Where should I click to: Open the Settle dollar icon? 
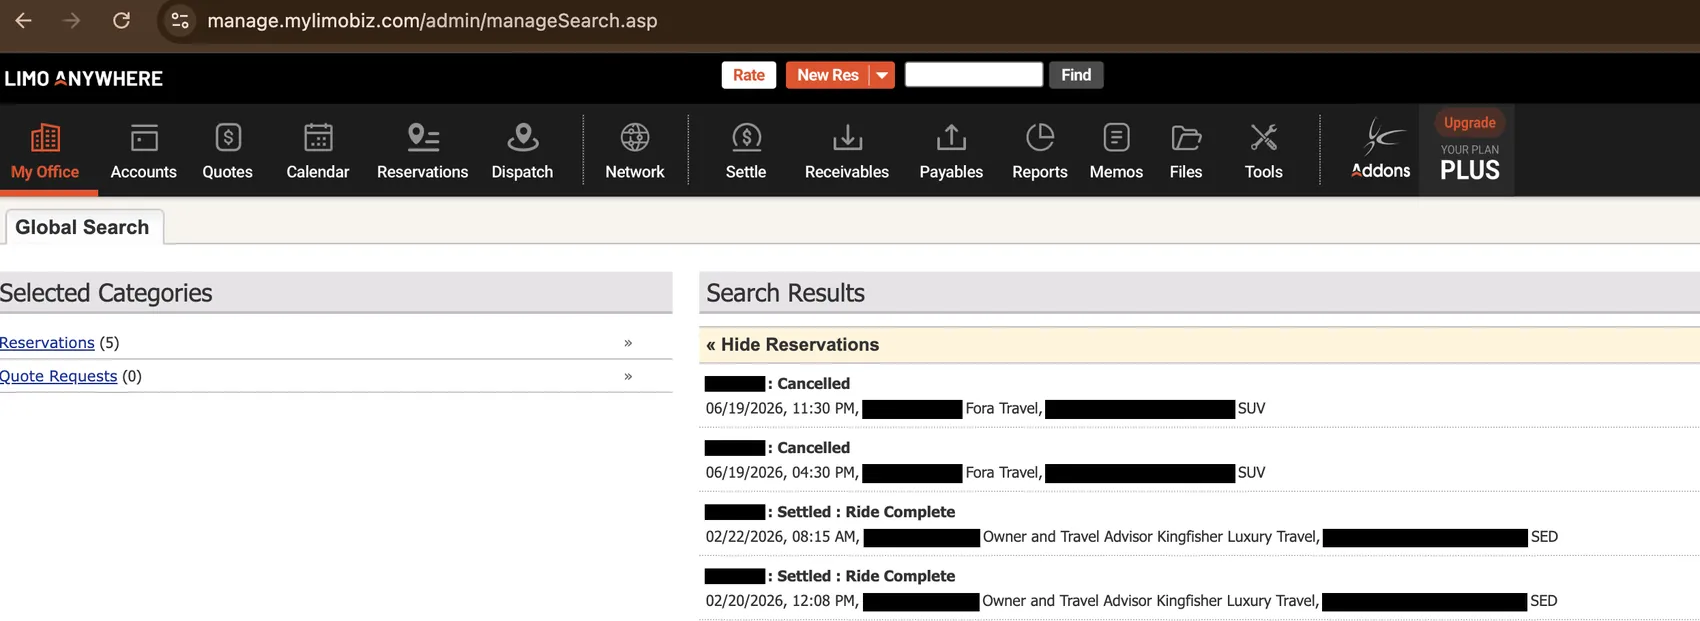(746, 138)
